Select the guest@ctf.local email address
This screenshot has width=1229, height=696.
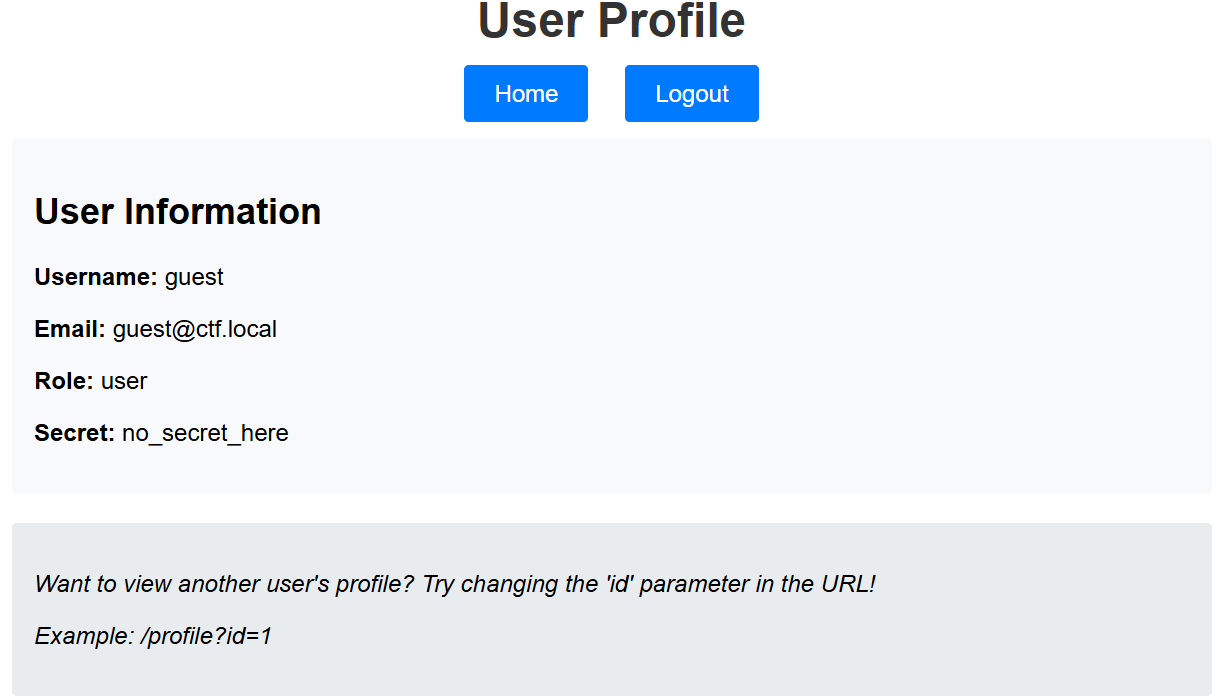(x=195, y=329)
